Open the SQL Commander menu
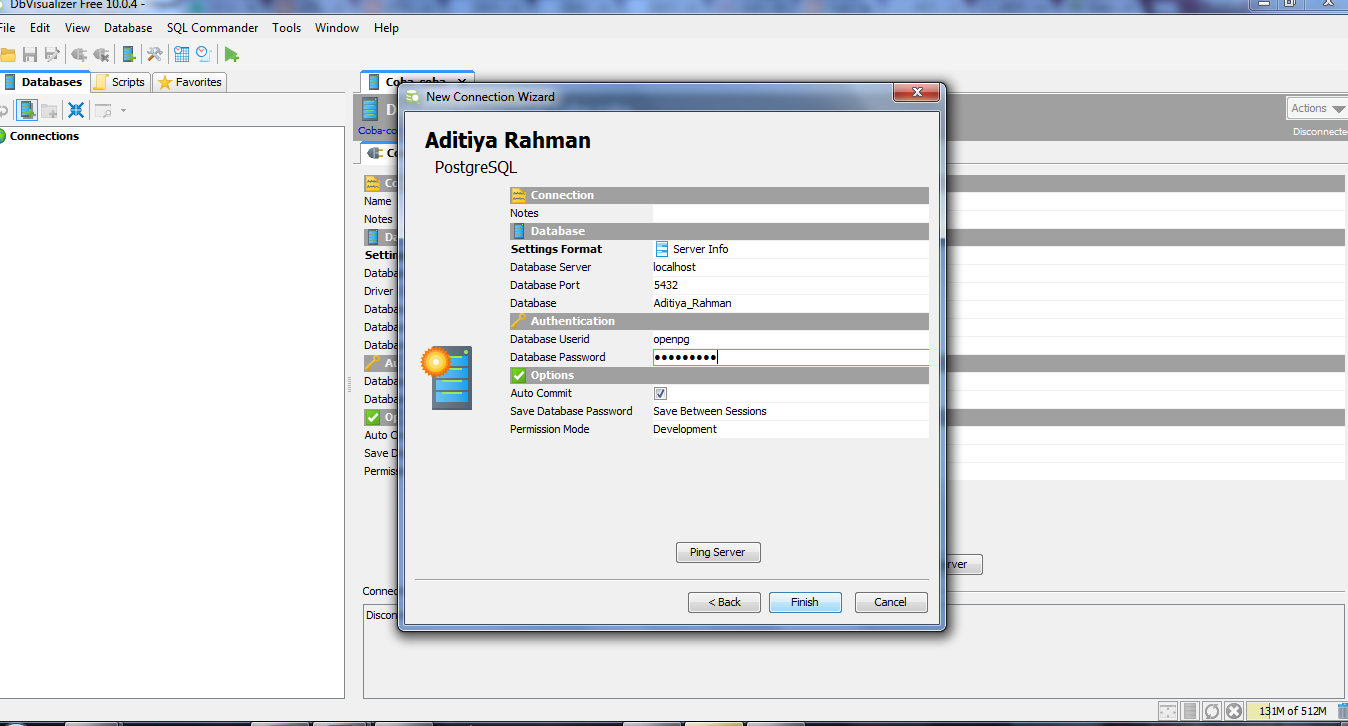The image size is (1348, 726). click(x=212, y=28)
